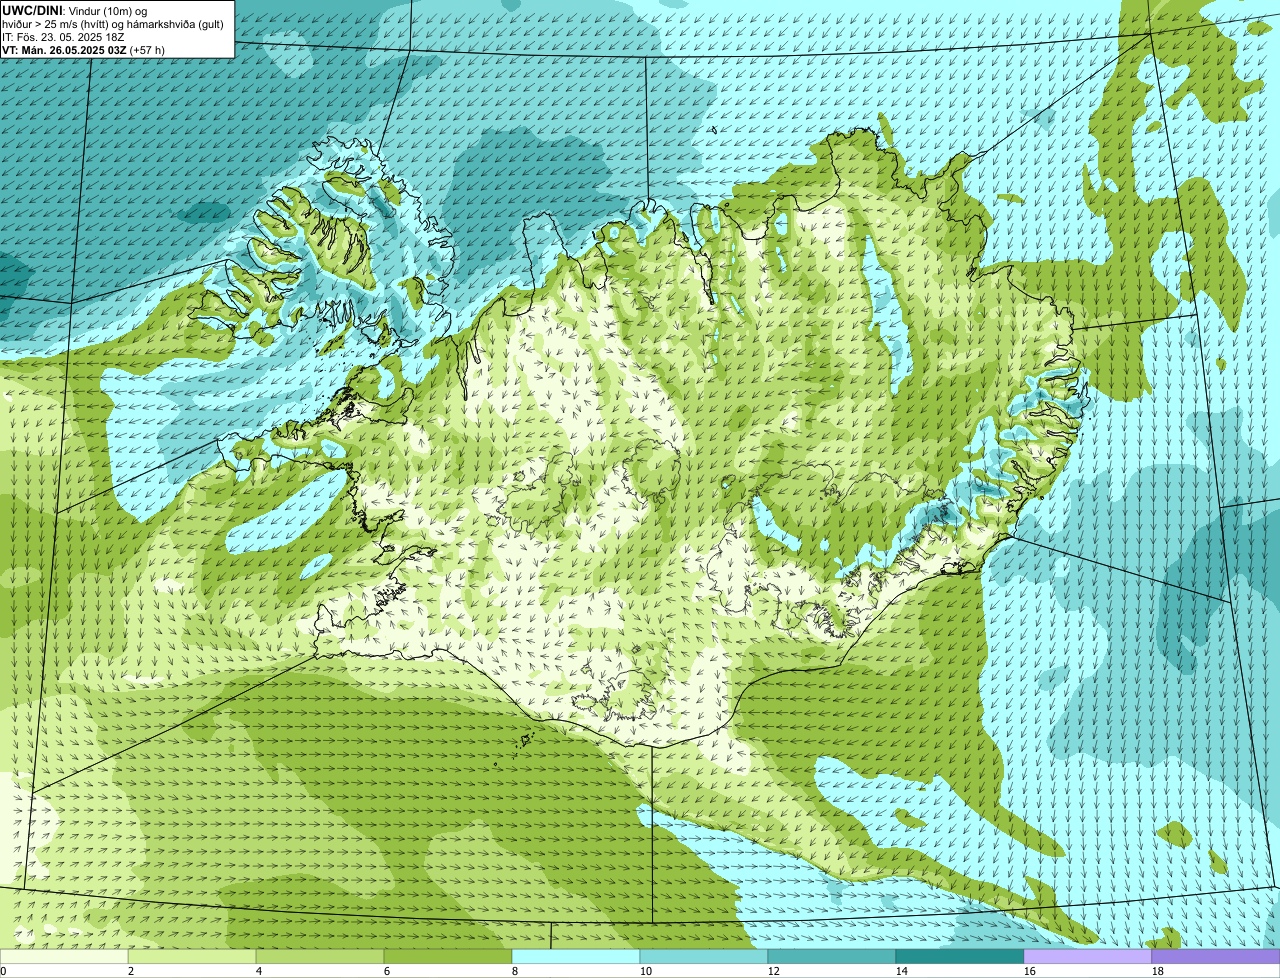The height and width of the screenshot is (978, 1280).
Task: Click the purple legend swatch above 18 m/s
Action: 1216,956
